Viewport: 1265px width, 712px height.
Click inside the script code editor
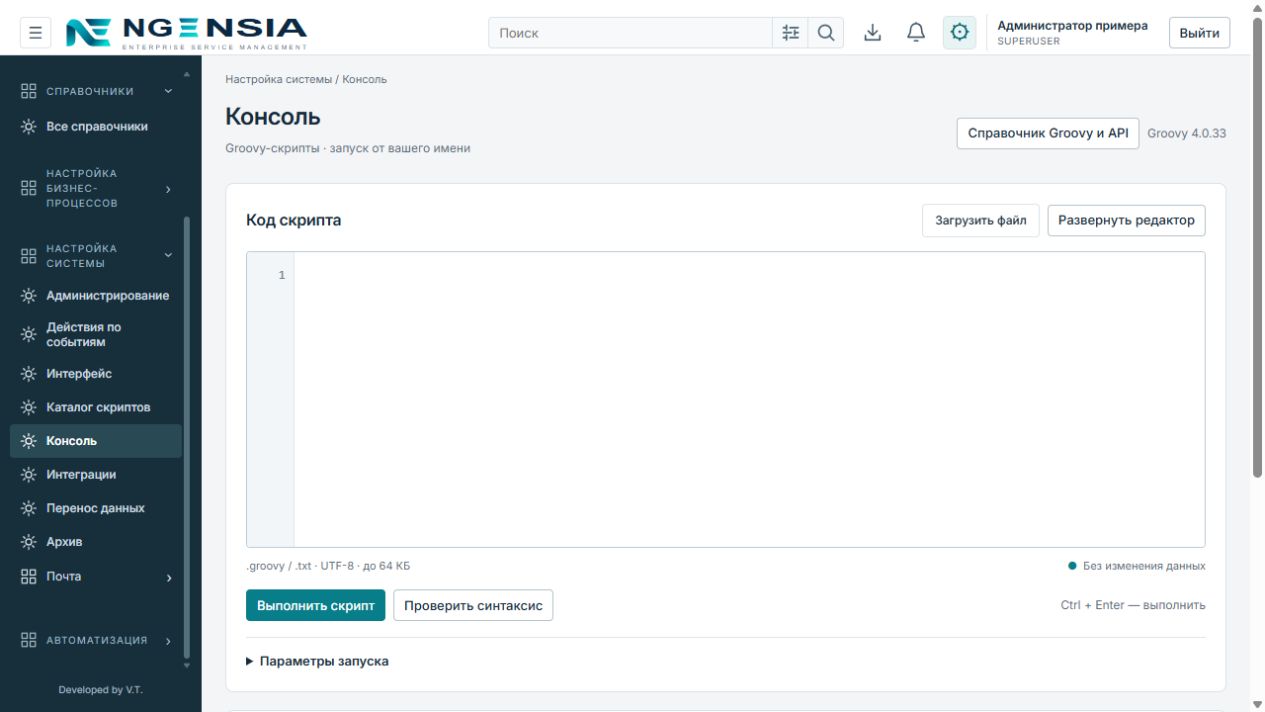[x=749, y=399]
